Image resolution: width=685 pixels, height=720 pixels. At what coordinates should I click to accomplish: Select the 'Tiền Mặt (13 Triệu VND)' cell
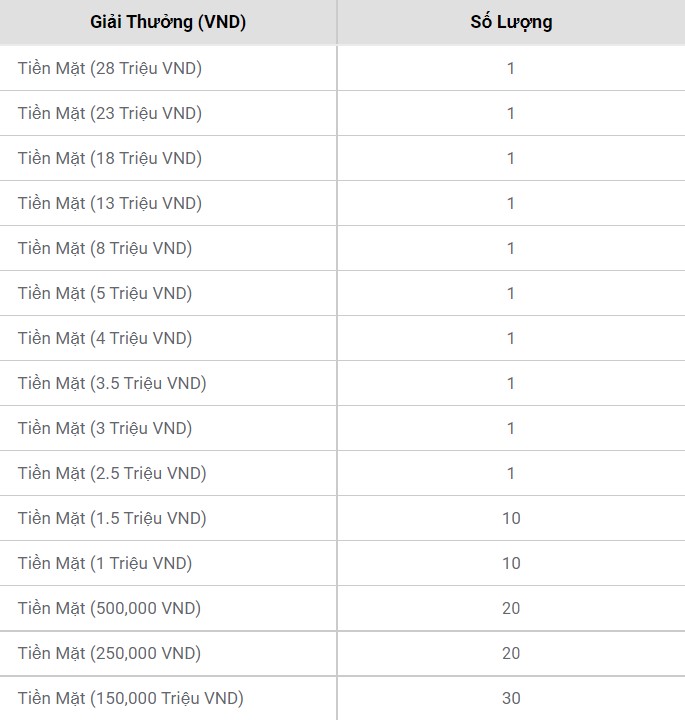pyautogui.click(x=110, y=203)
